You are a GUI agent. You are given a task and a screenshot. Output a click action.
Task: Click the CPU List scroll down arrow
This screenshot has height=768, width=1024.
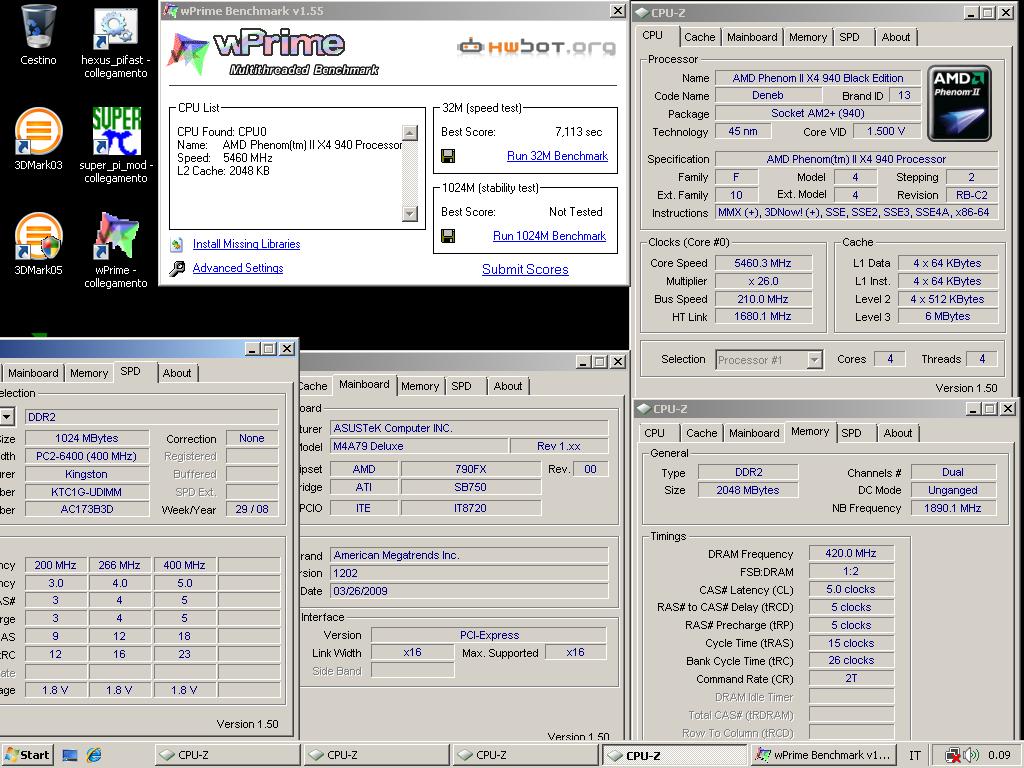[410, 214]
